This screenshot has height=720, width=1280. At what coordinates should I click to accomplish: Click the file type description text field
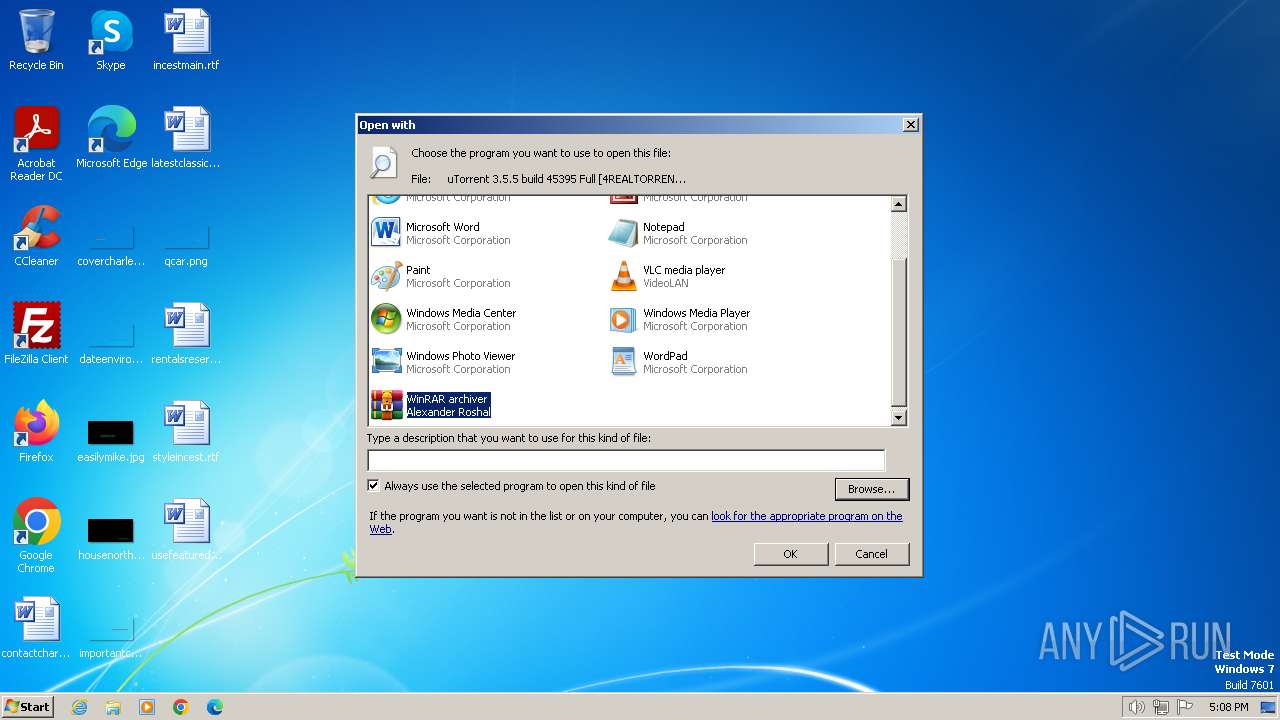pyautogui.click(x=626, y=460)
